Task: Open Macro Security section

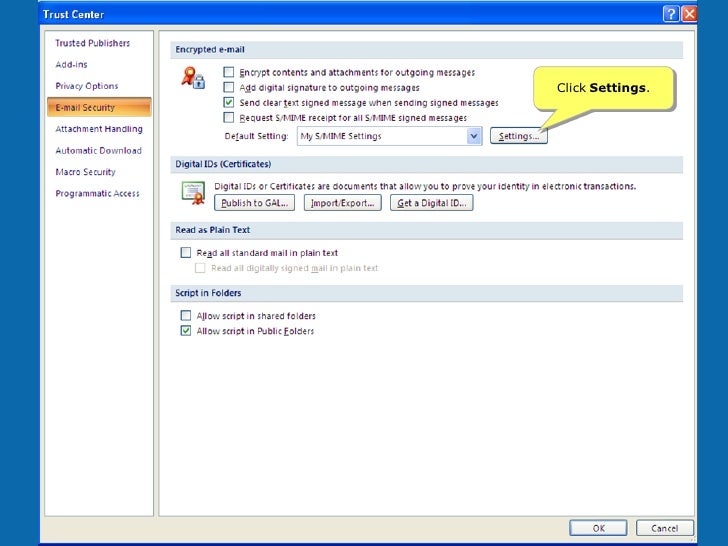Action: click(85, 172)
